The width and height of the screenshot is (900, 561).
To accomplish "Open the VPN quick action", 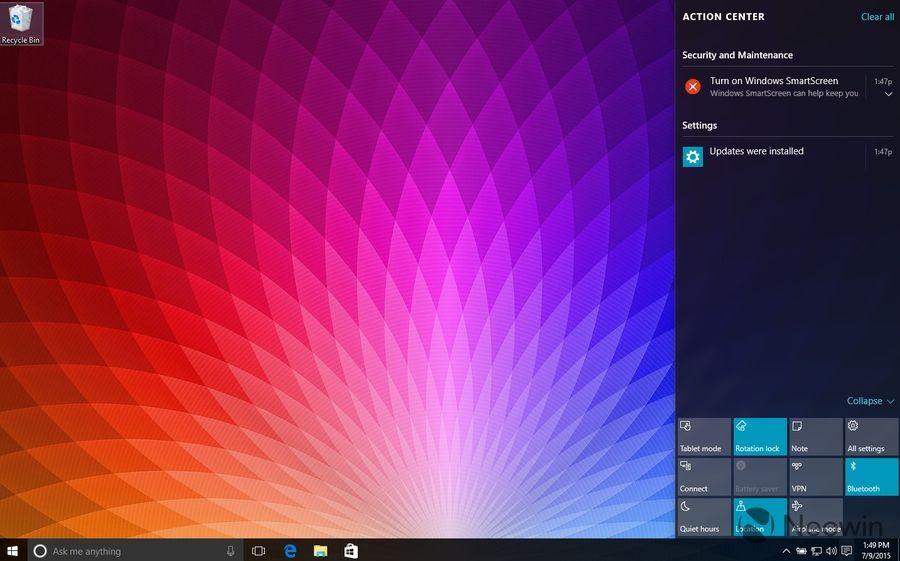I will [816, 477].
